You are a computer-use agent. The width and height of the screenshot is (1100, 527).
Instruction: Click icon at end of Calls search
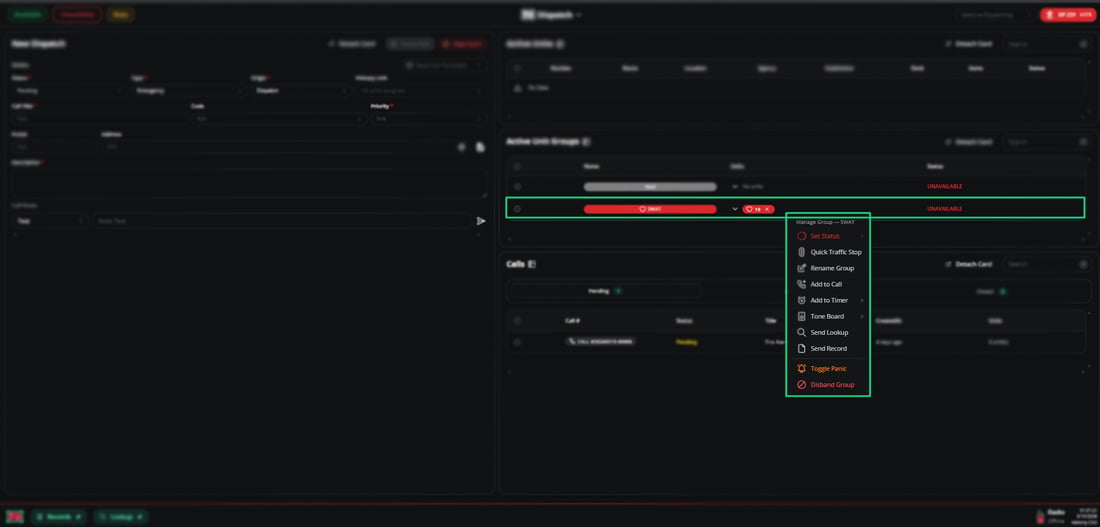(x=1084, y=265)
